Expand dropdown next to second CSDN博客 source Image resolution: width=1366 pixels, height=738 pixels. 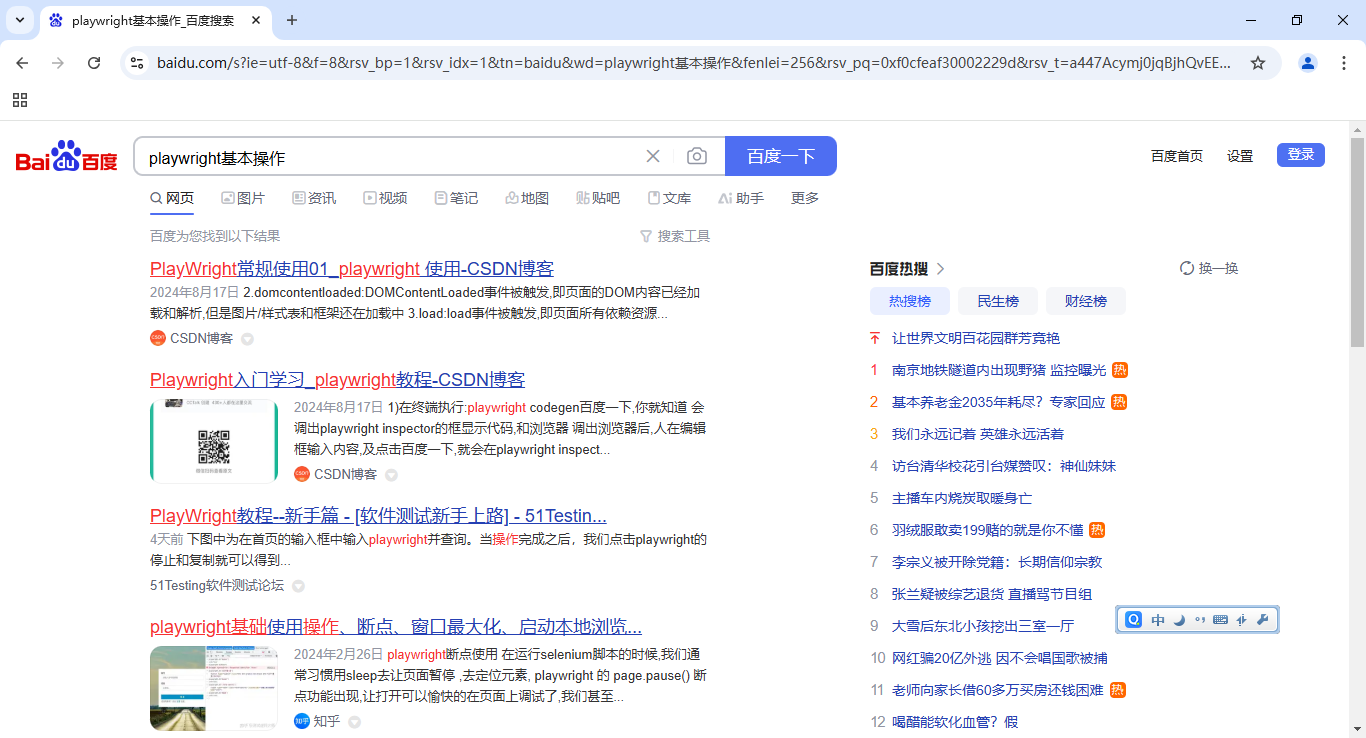click(x=391, y=475)
